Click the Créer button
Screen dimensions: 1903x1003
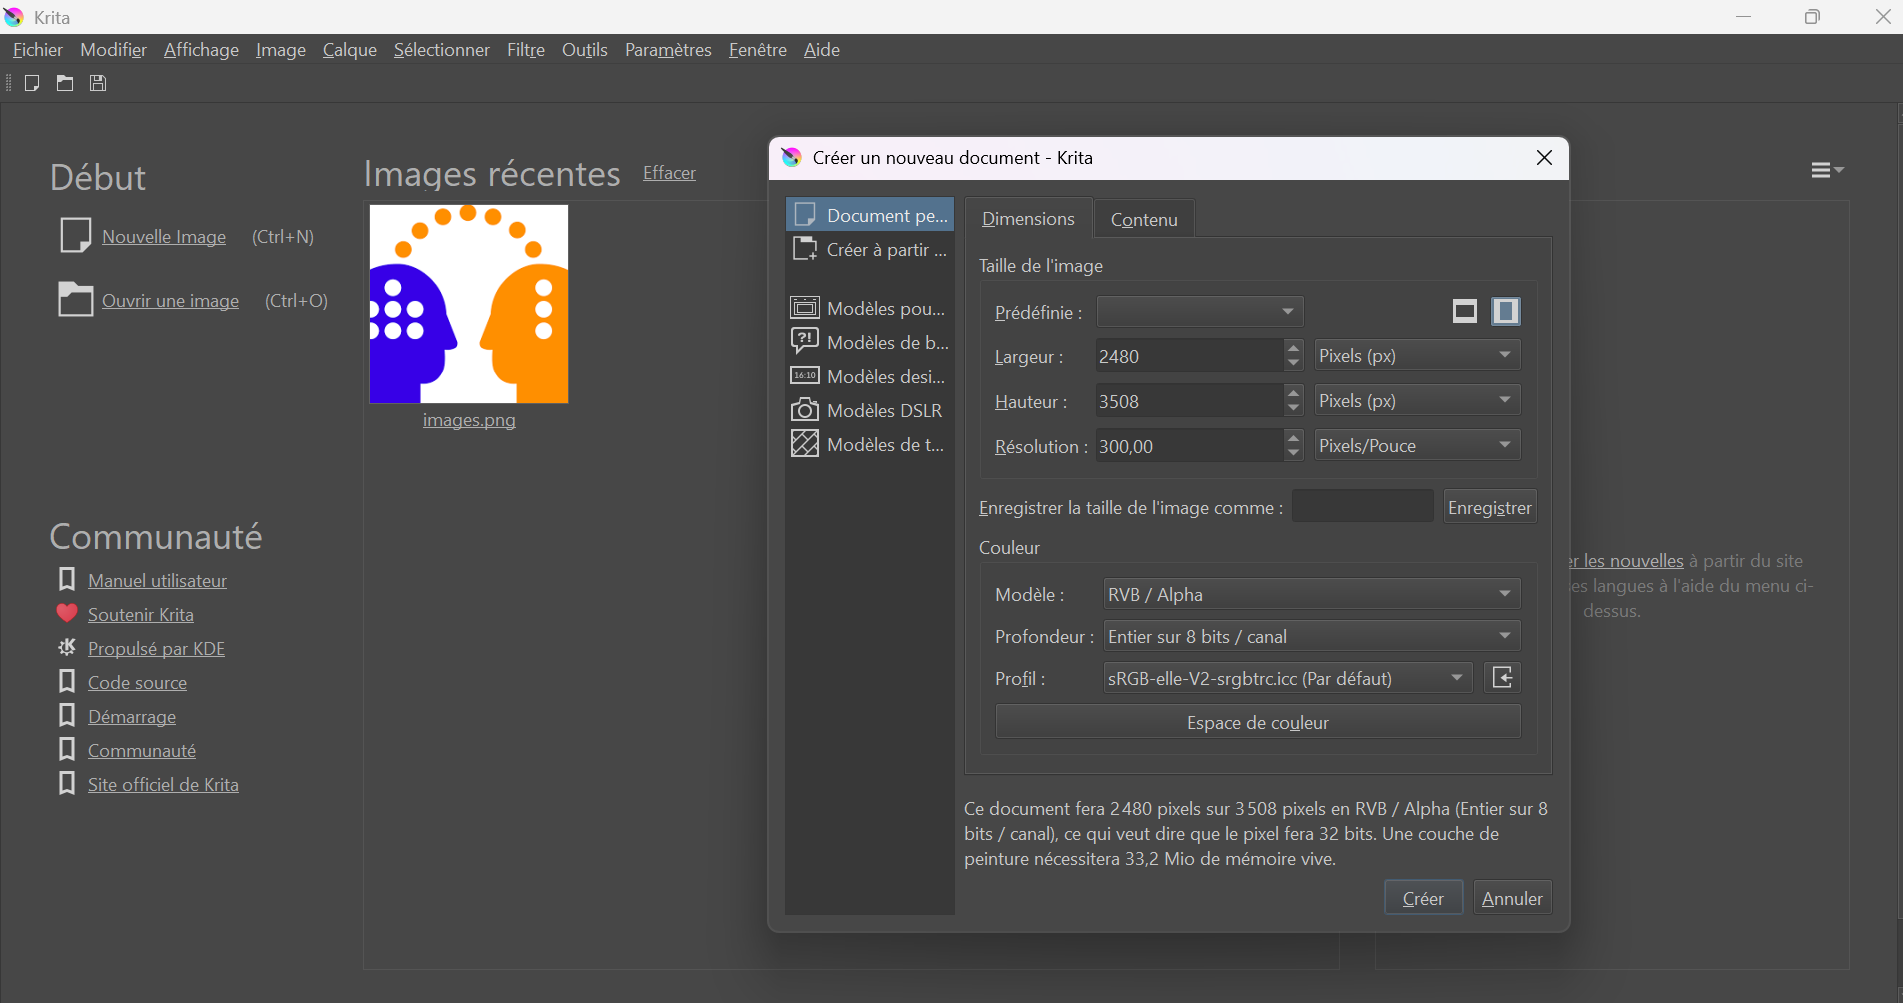1423,898
